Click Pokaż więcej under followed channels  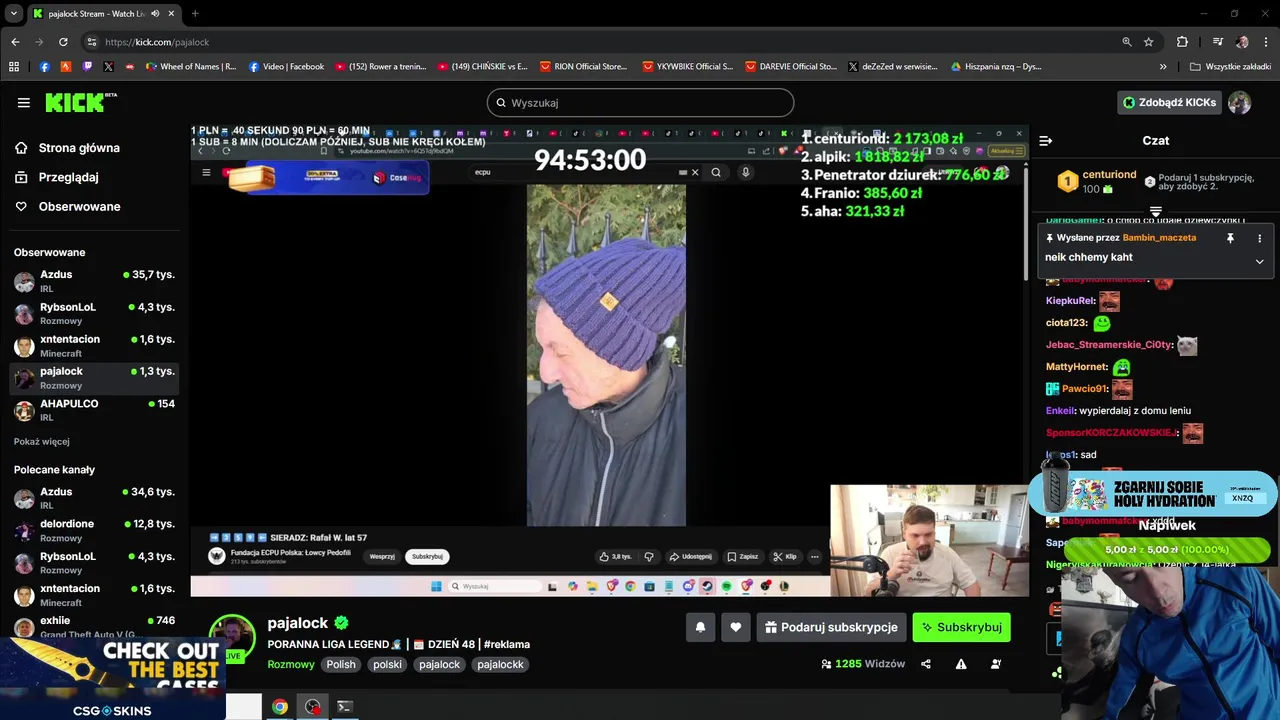point(42,441)
